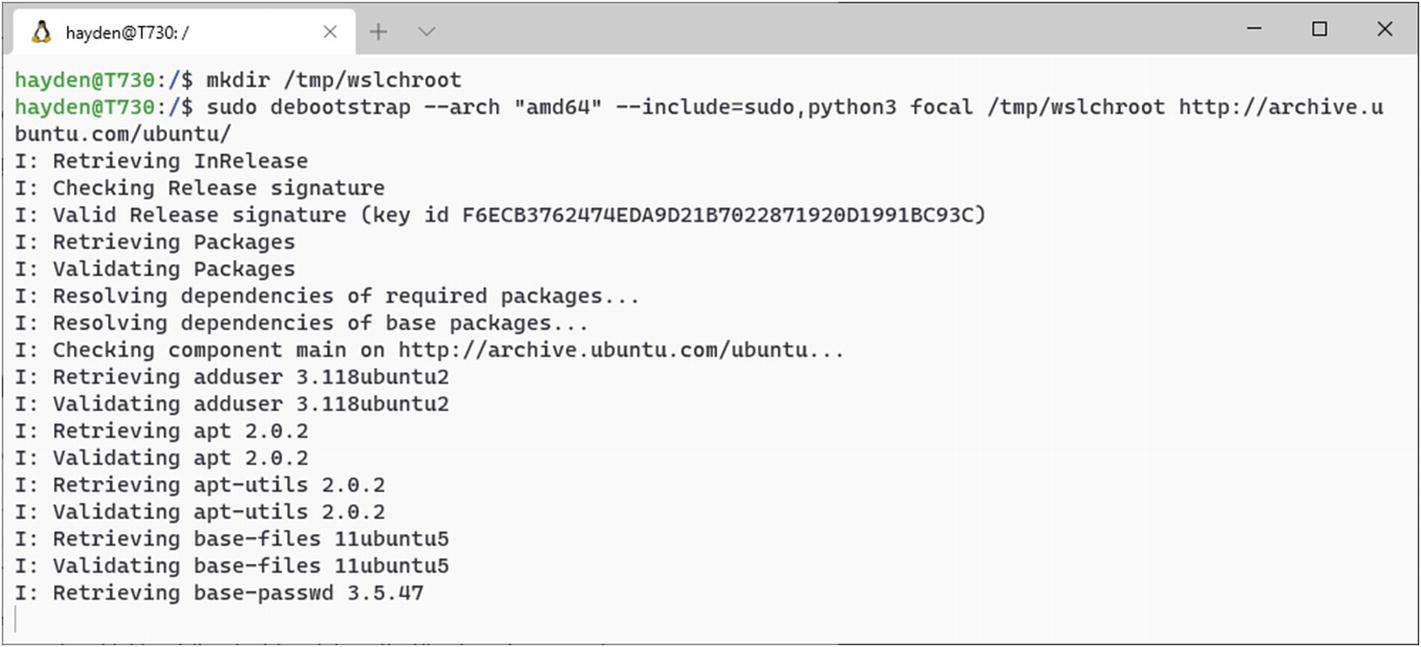
Task: Click the http://archive.ubuntu.com/ubuntu URL in output
Action: pyautogui.click(x=602, y=350)
